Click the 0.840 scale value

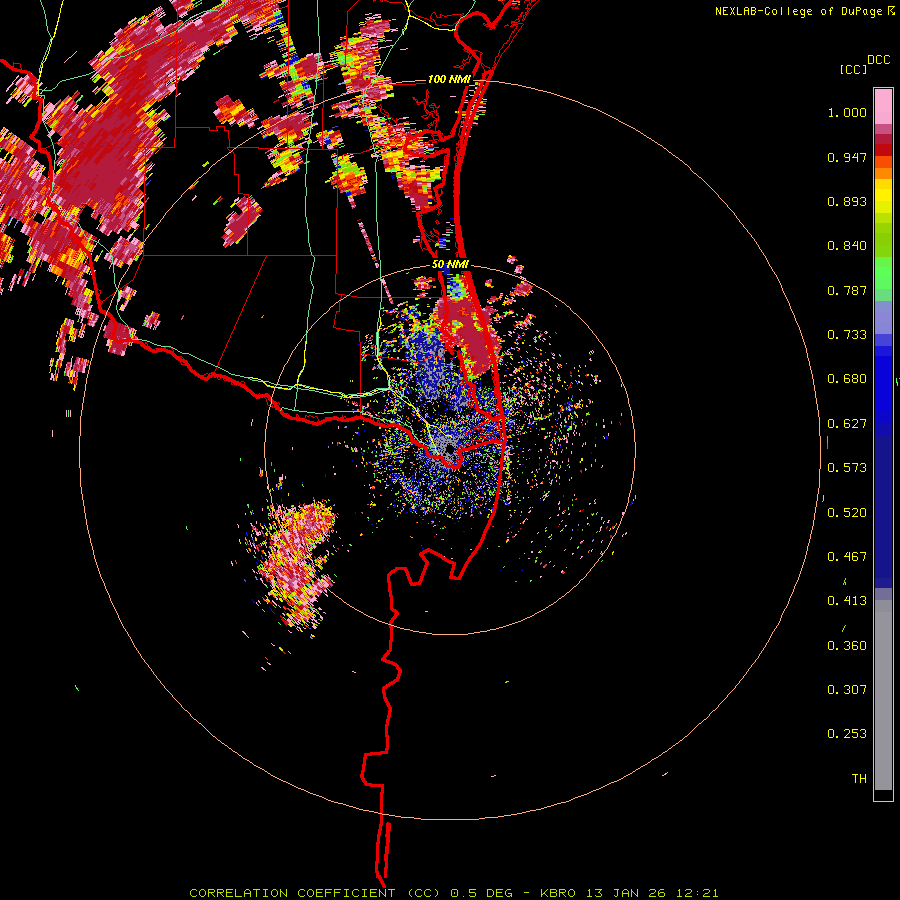847,246
